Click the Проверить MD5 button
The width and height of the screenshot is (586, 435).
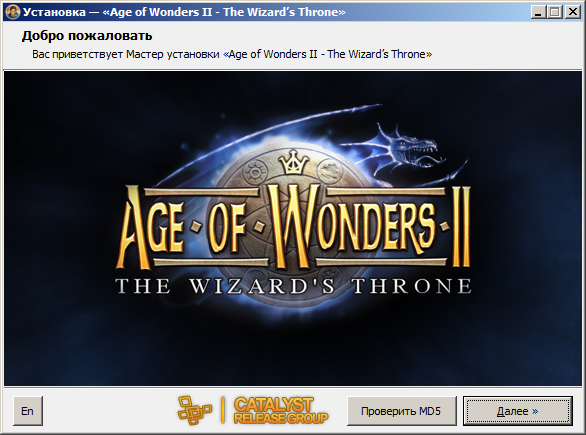[402, 411]
